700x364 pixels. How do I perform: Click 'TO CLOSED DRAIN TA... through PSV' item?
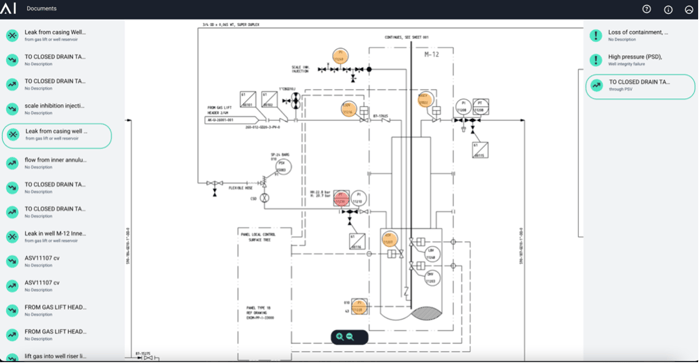(640, 86)
